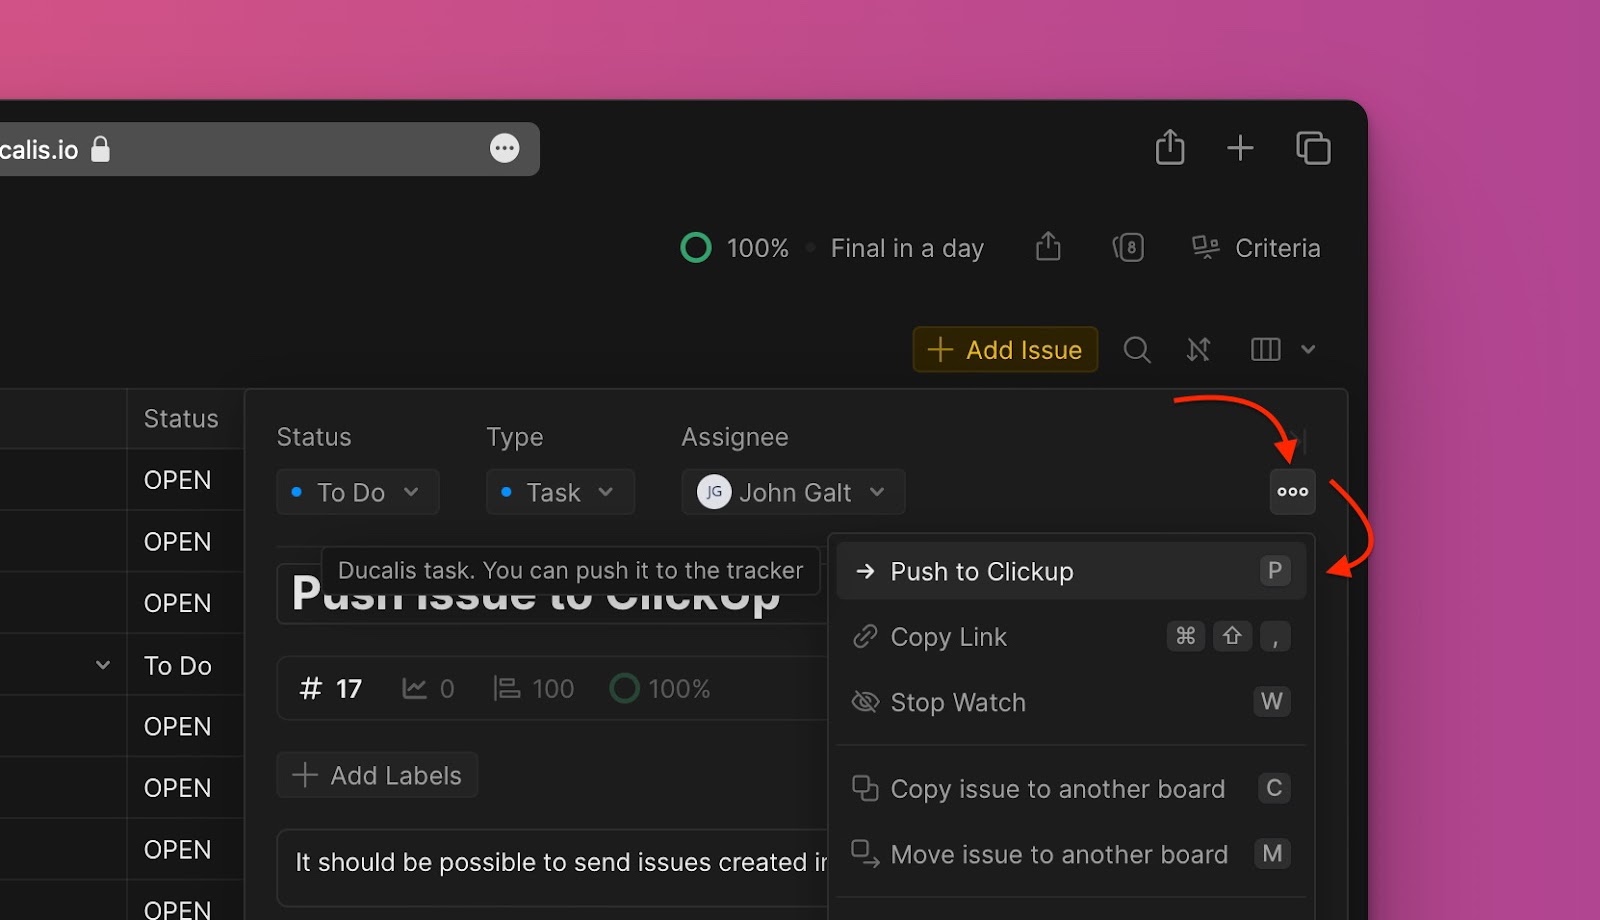Open the criteria cards icon showing 8
Screen dimensions: 1600x920
click(1129, 247)
